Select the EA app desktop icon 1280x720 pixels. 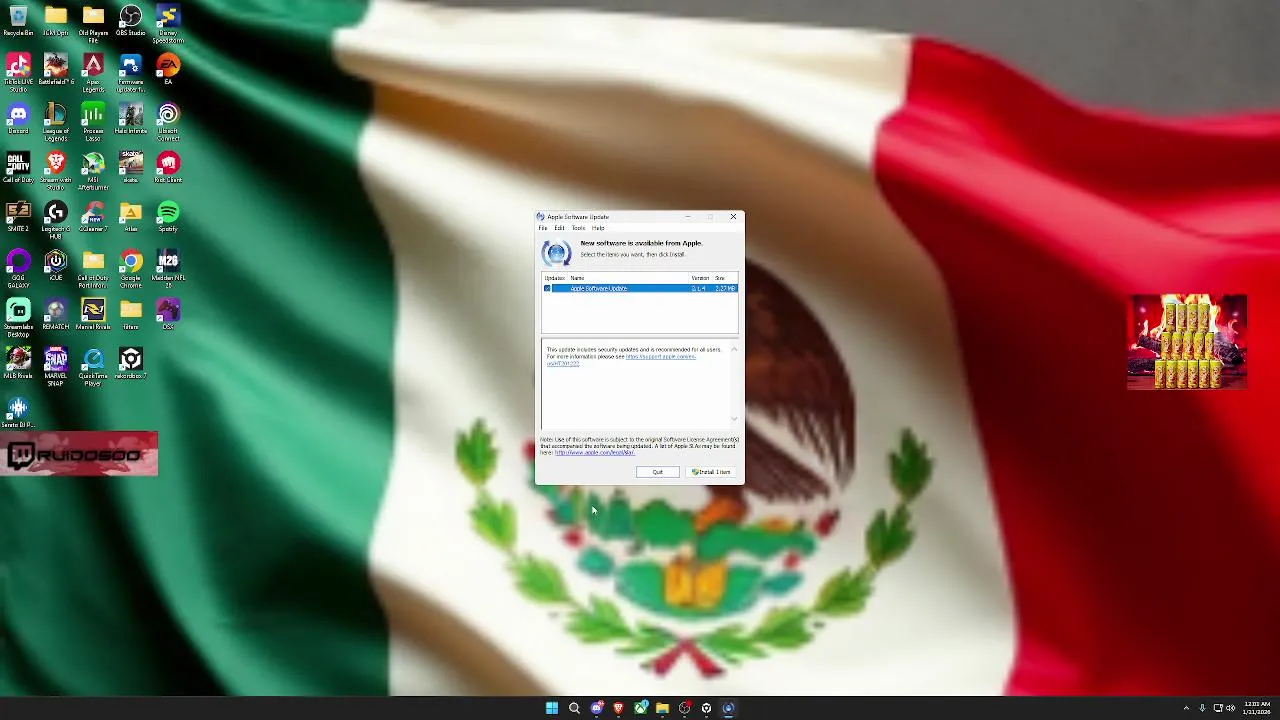coord(168,70)
